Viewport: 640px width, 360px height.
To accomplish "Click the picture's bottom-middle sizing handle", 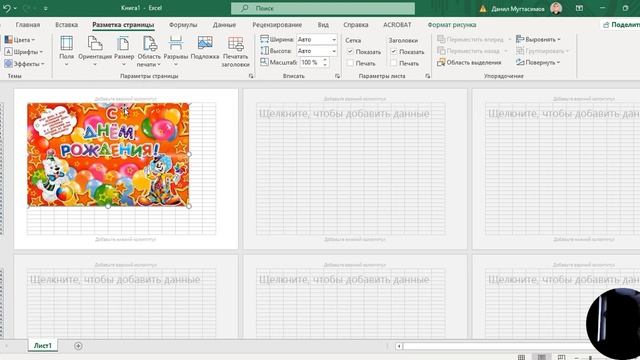I will tap(108, 207).
